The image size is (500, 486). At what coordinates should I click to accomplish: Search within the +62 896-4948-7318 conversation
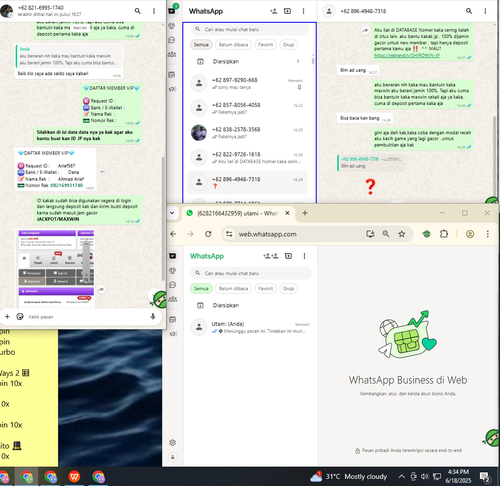pos(469,11)
